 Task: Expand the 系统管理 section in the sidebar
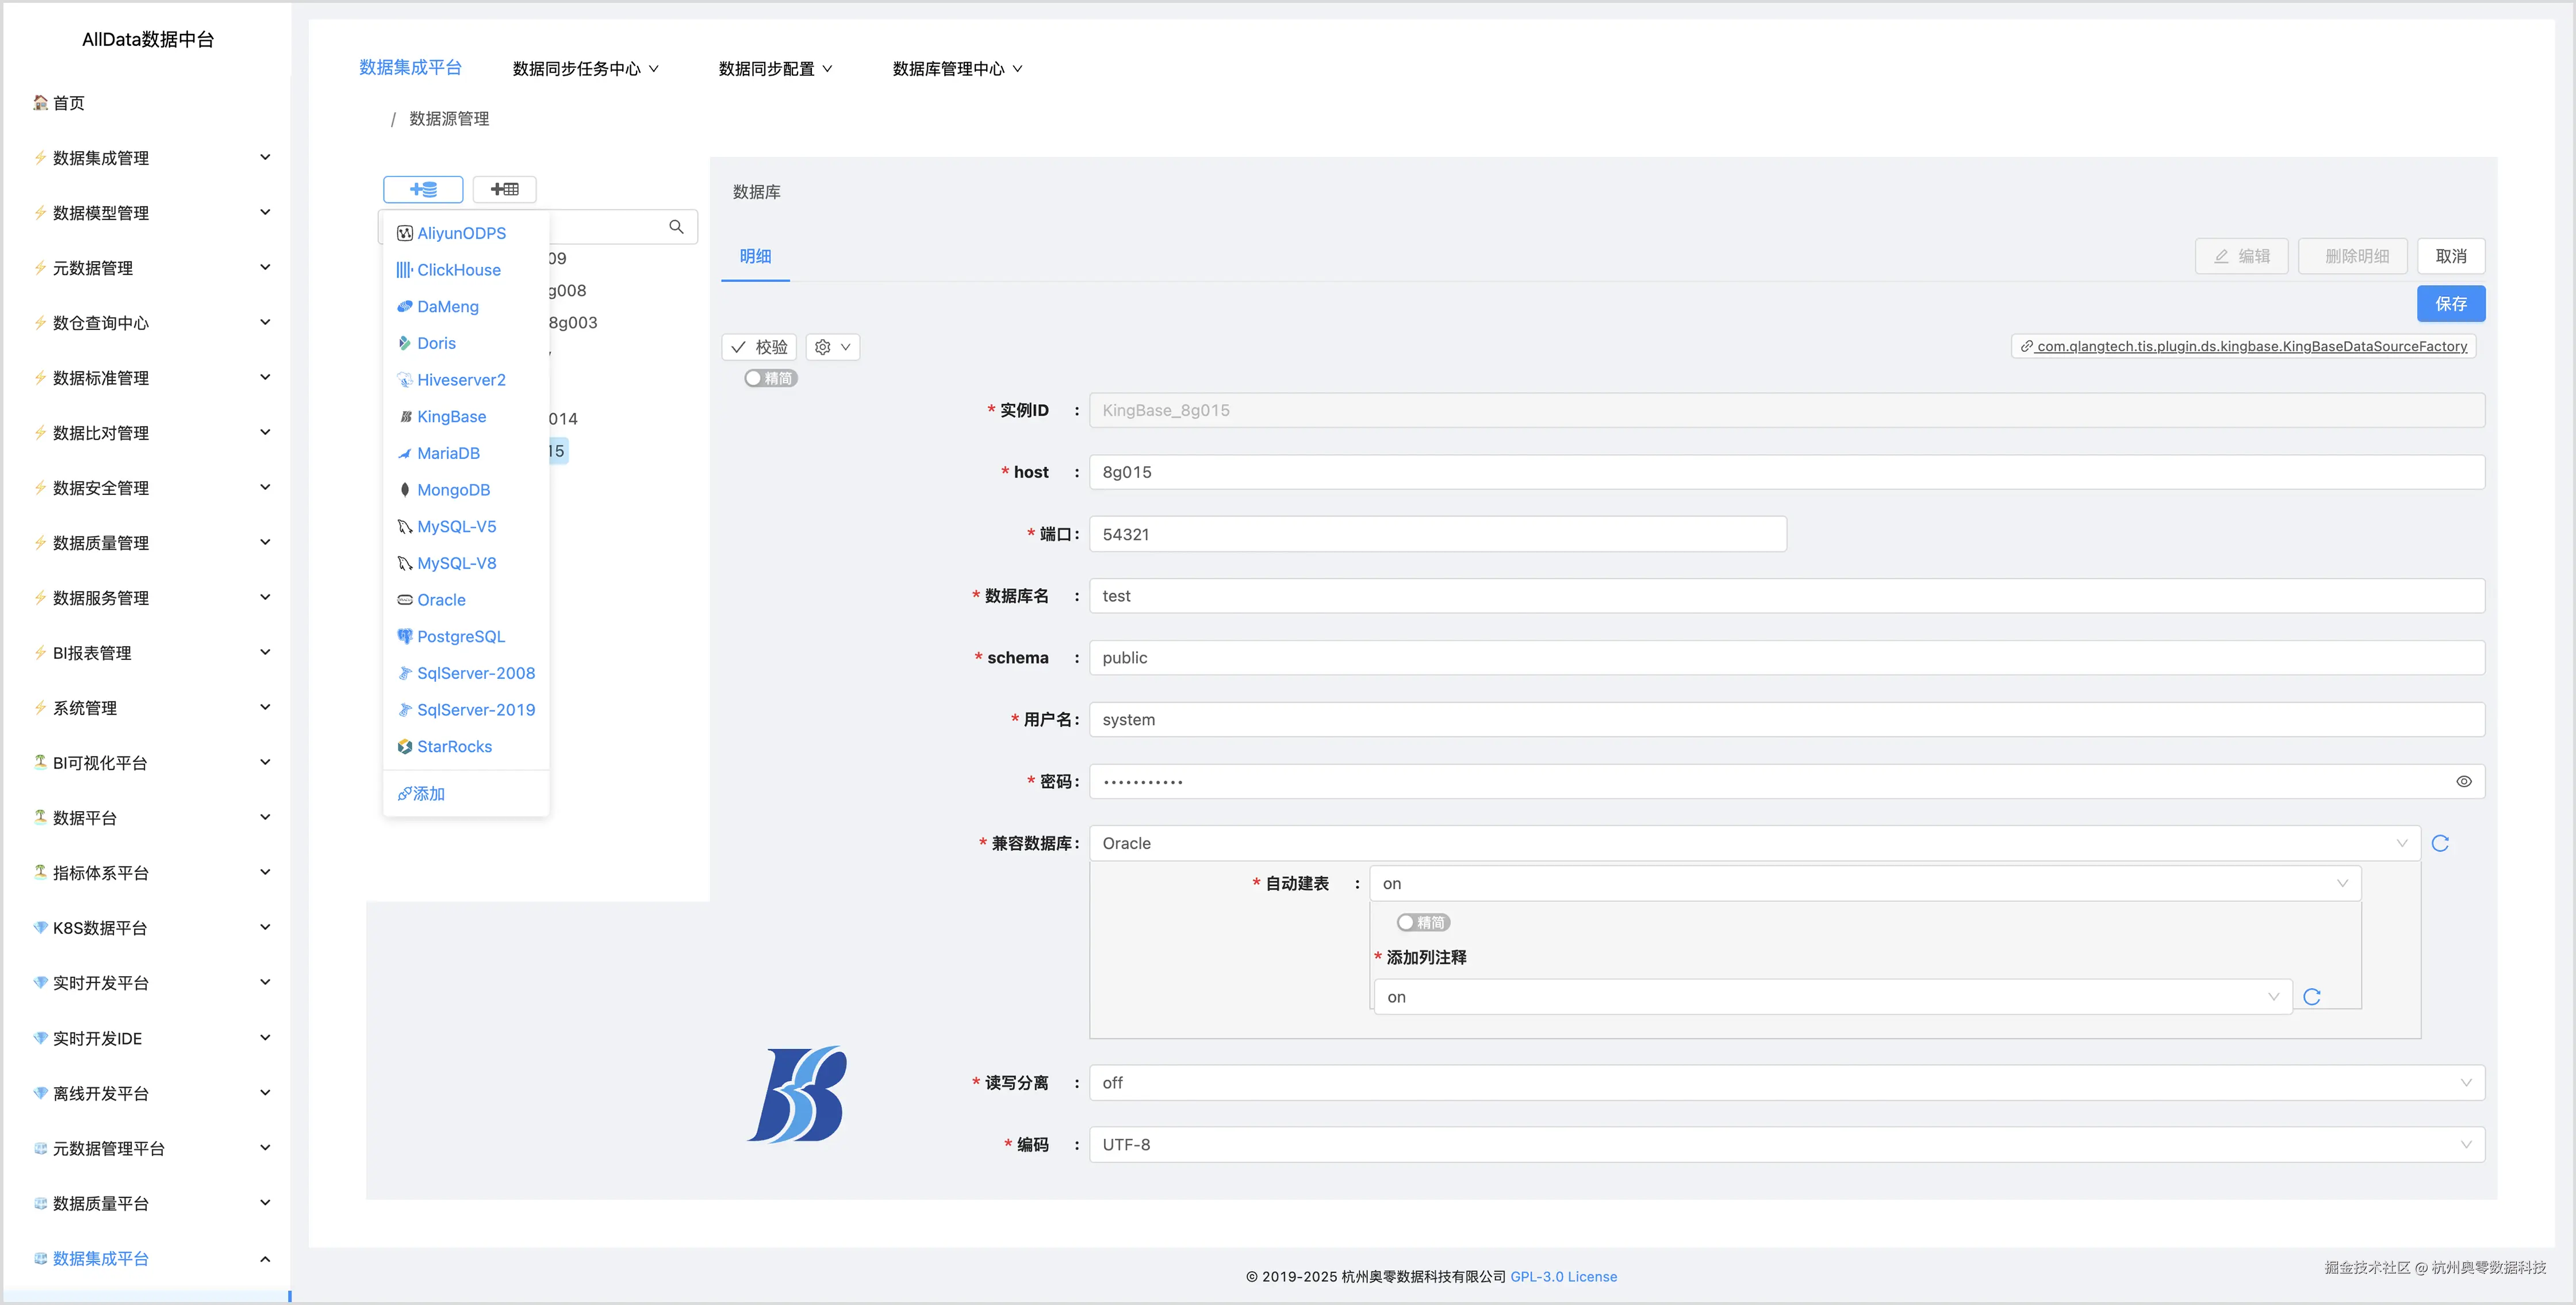coord(150,707)
